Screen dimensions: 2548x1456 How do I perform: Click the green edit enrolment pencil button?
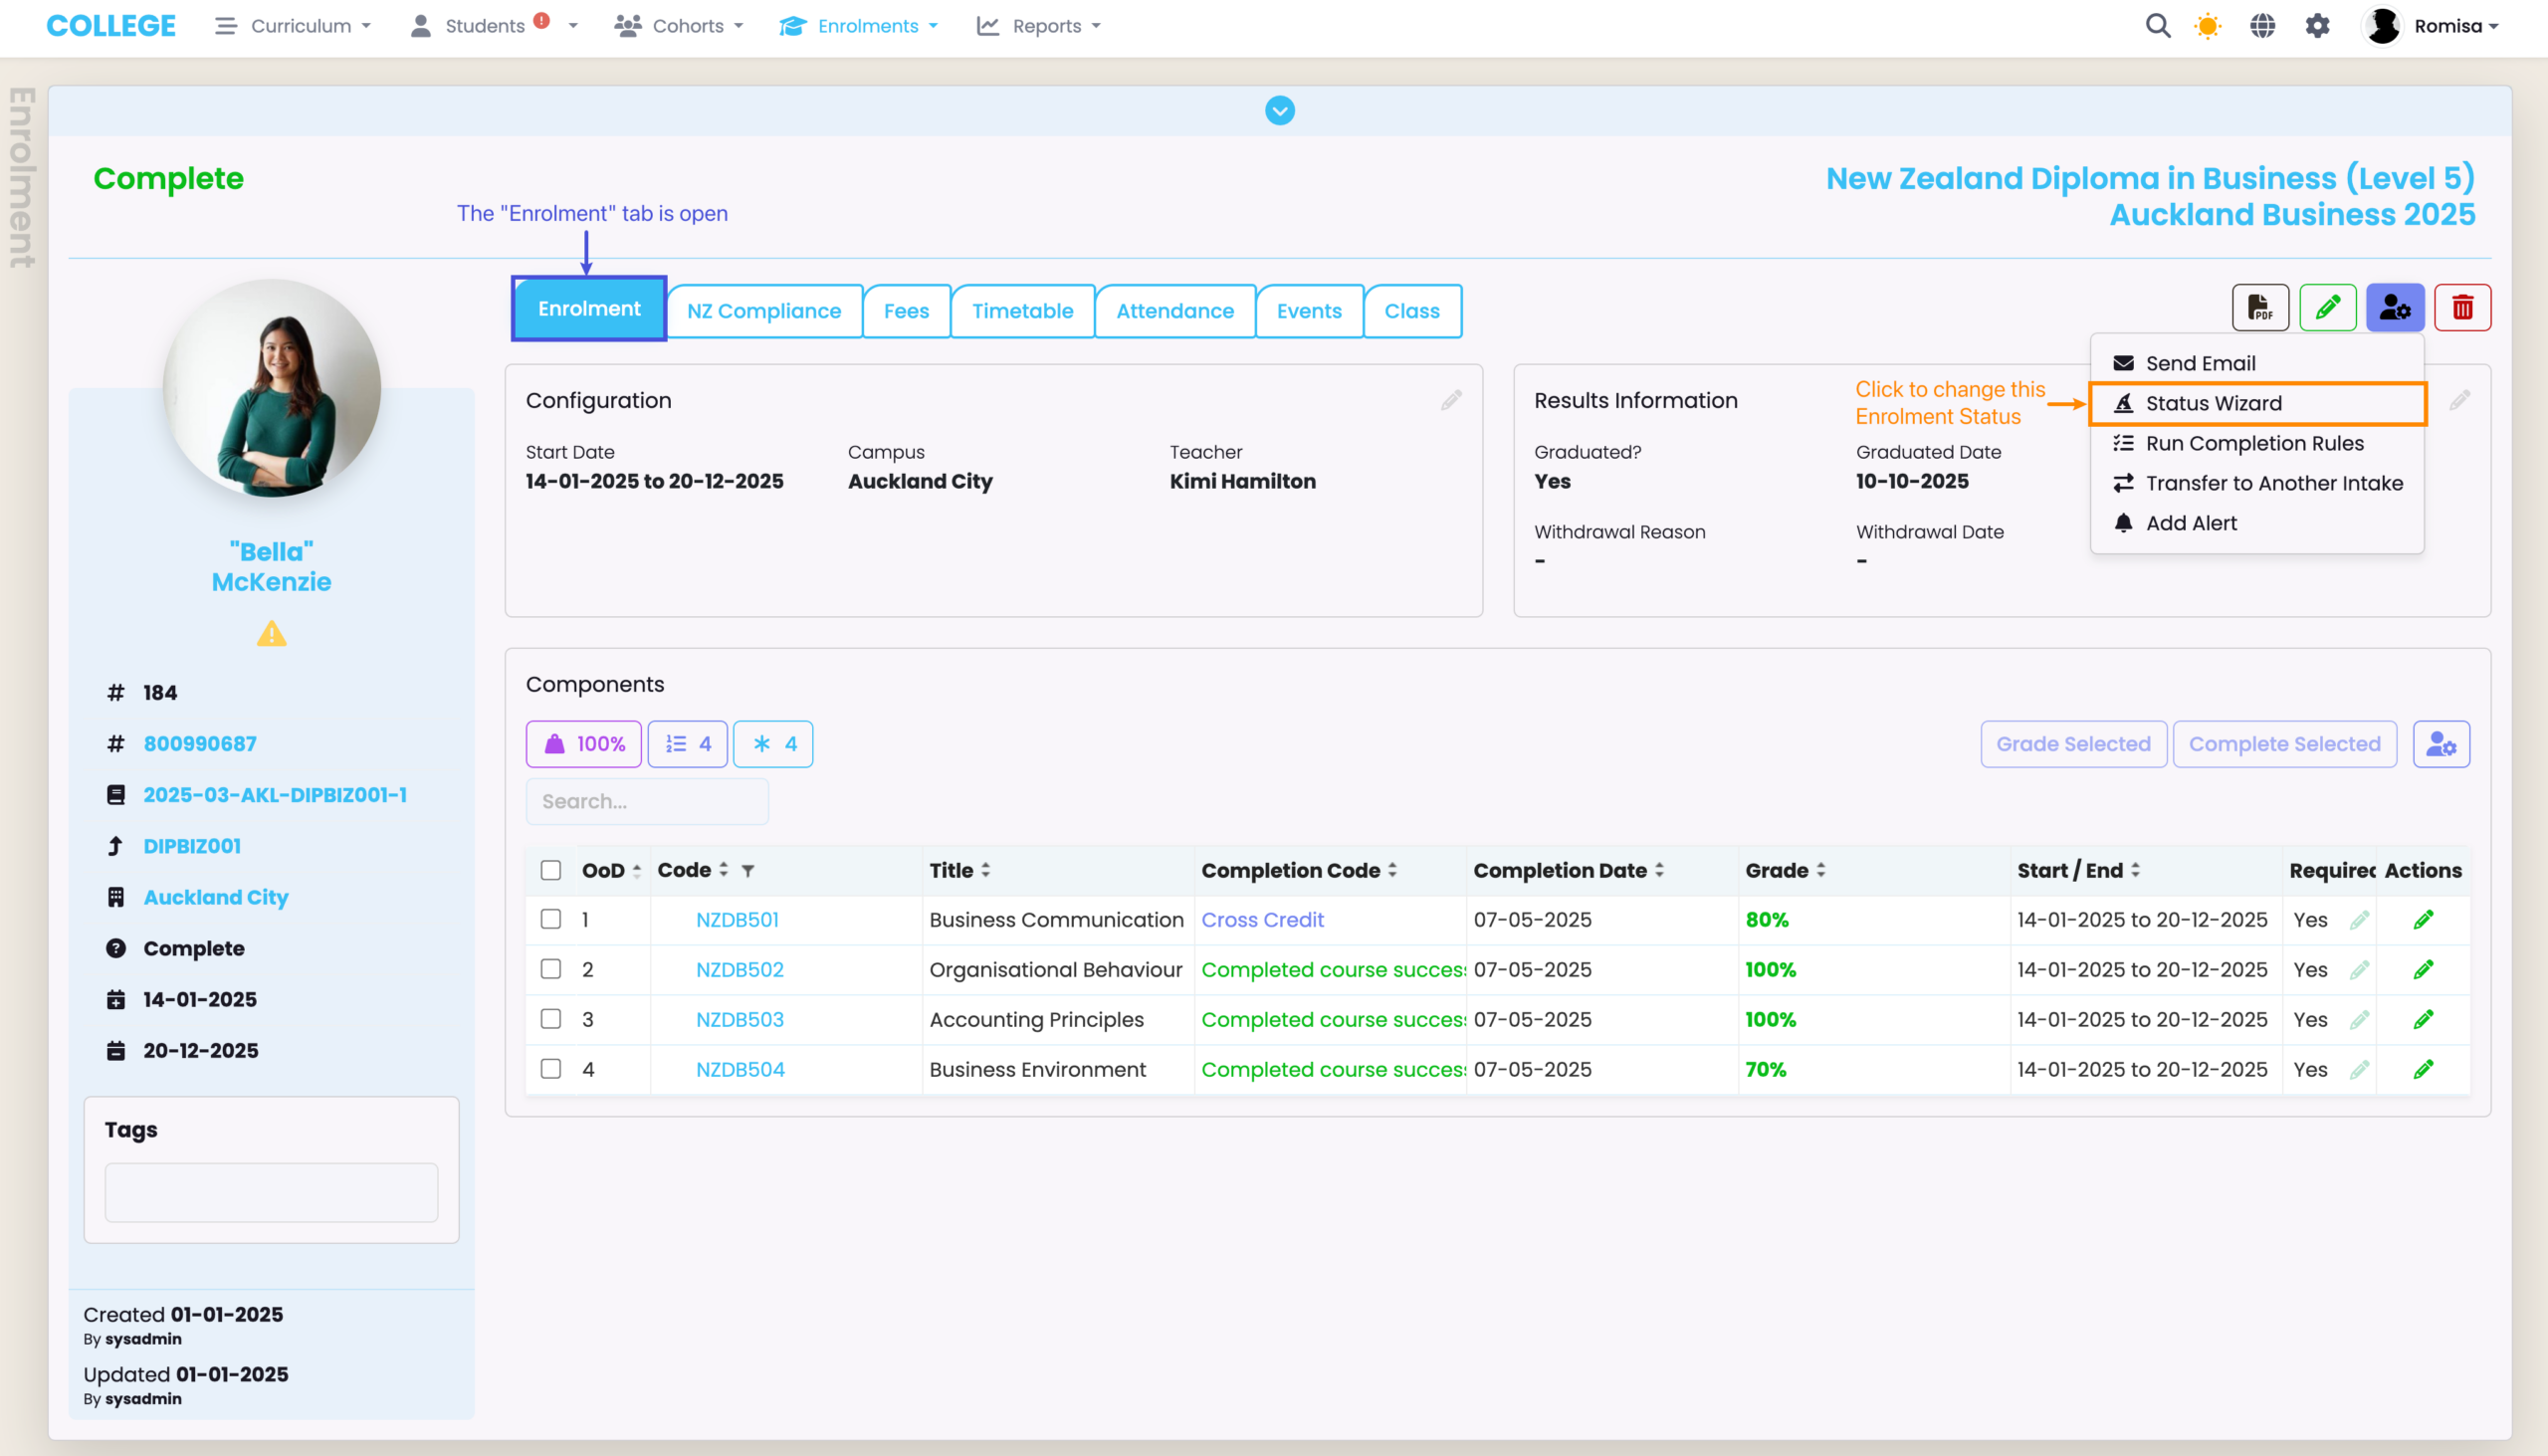click(2327, 308)
